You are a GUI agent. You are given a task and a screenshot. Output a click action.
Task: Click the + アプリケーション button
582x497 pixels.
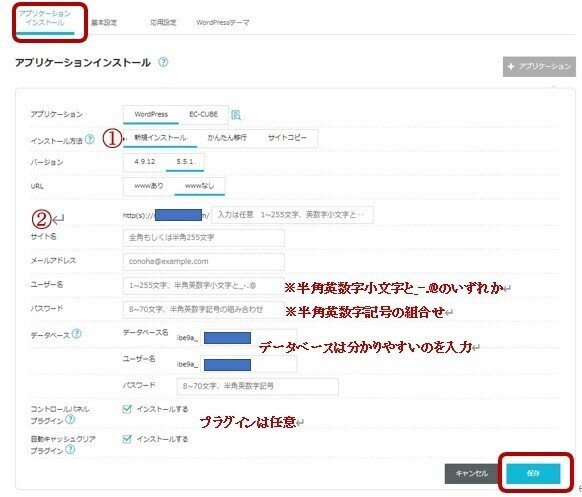(539, 67)
